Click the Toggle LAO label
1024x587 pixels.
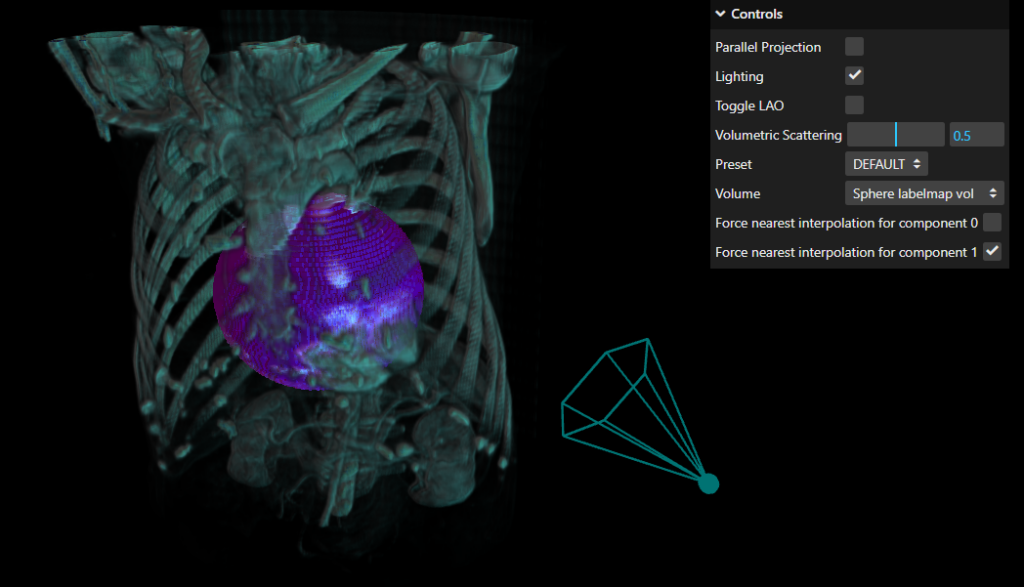pyautogui.click(x=749, y=105)
